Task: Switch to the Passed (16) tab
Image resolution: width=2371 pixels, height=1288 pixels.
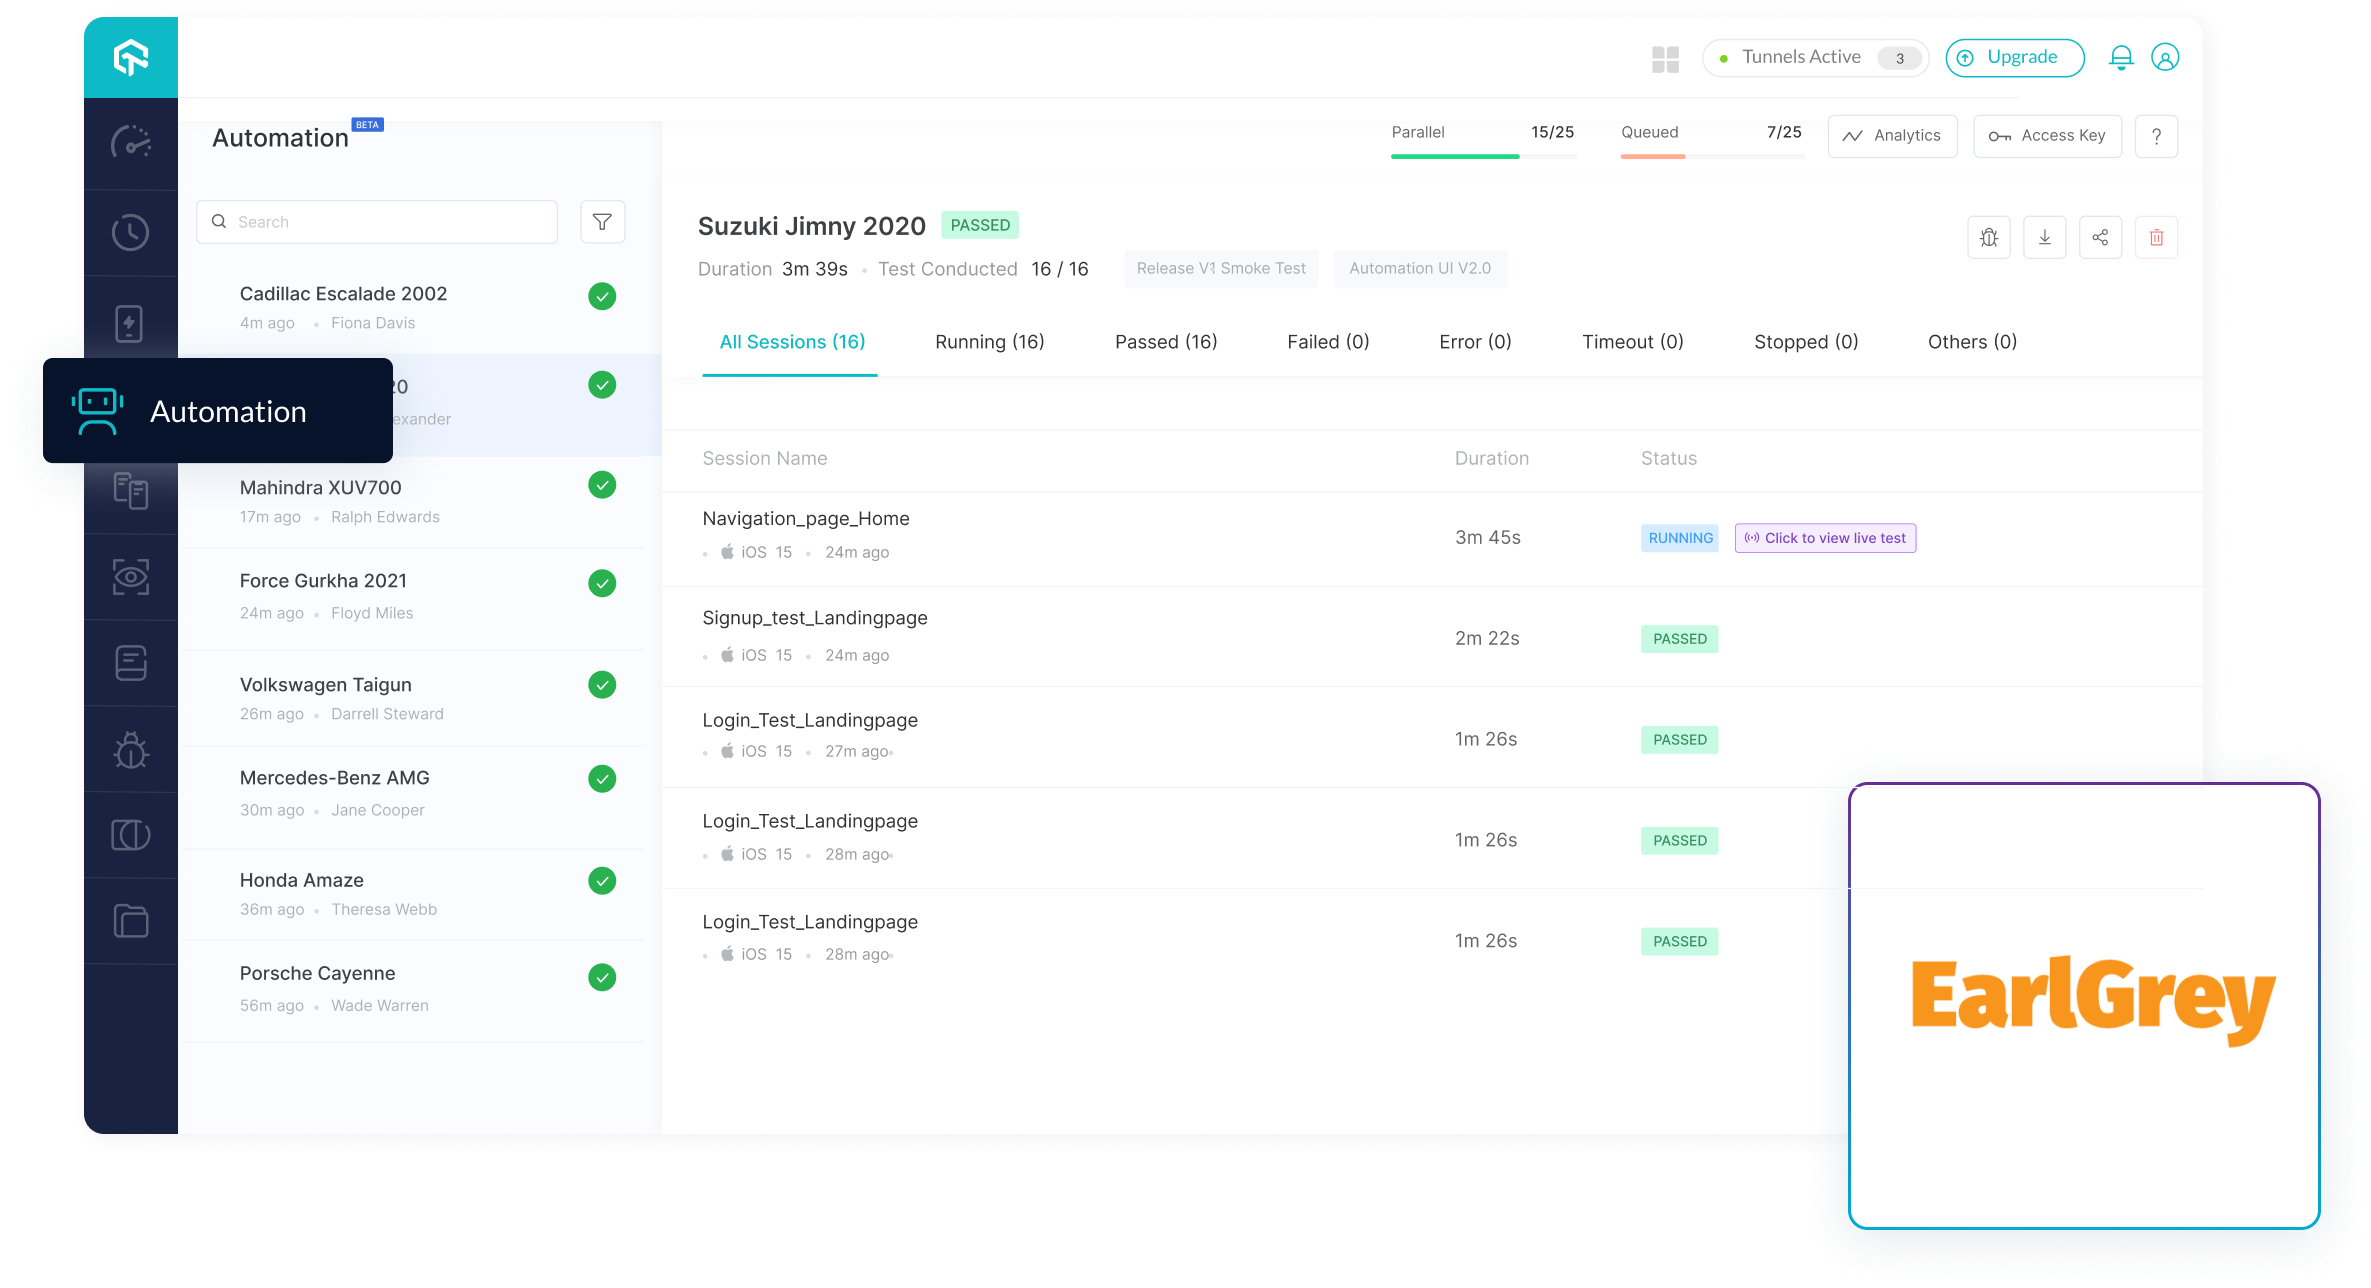Action: (x=1166, y=342)
